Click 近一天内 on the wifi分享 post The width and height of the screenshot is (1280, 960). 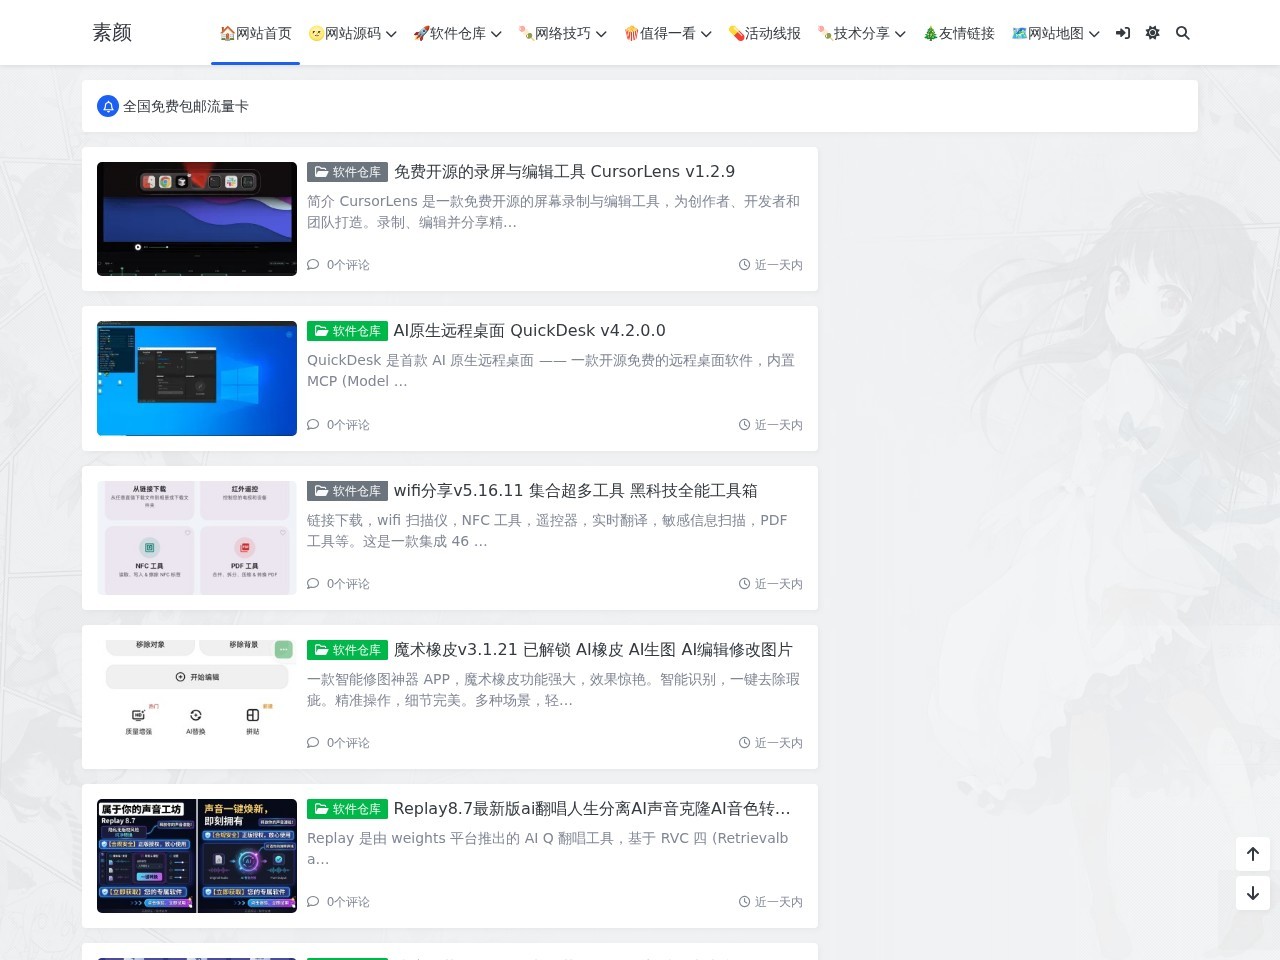point(778,584)
